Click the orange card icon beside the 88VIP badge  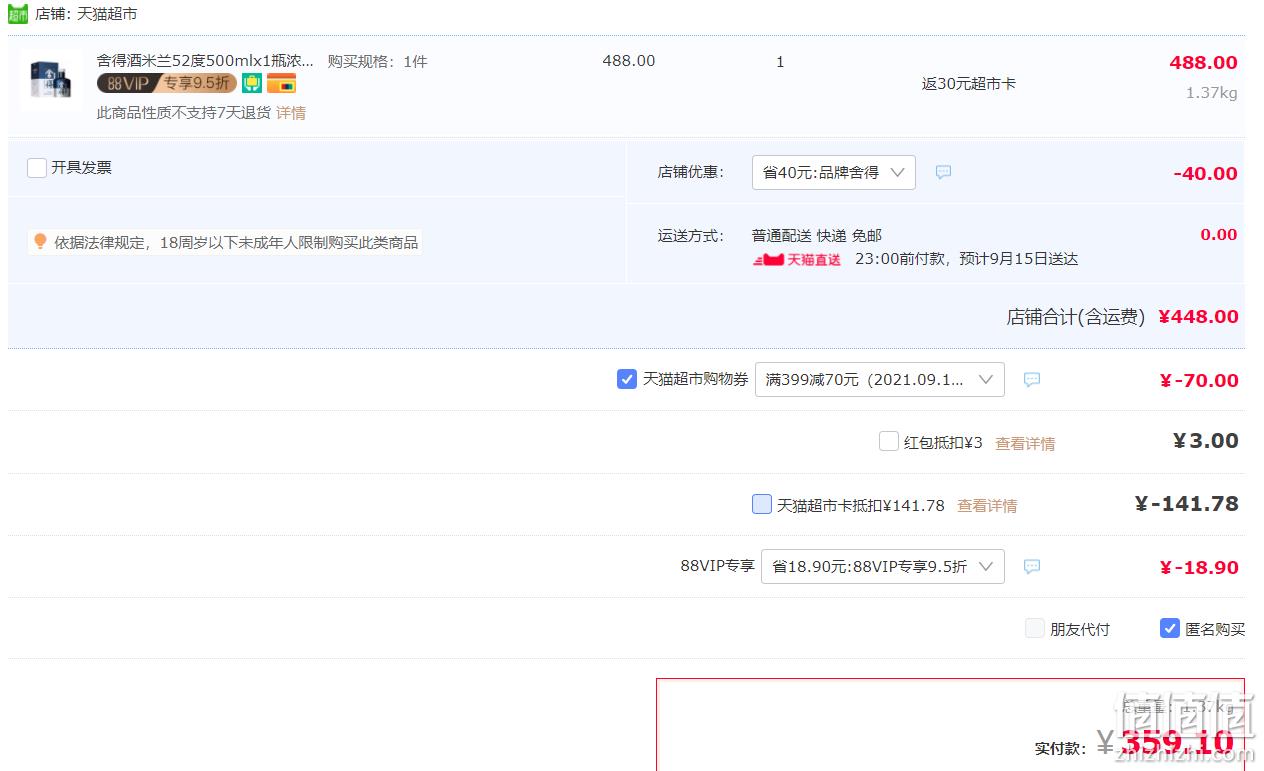281,83
